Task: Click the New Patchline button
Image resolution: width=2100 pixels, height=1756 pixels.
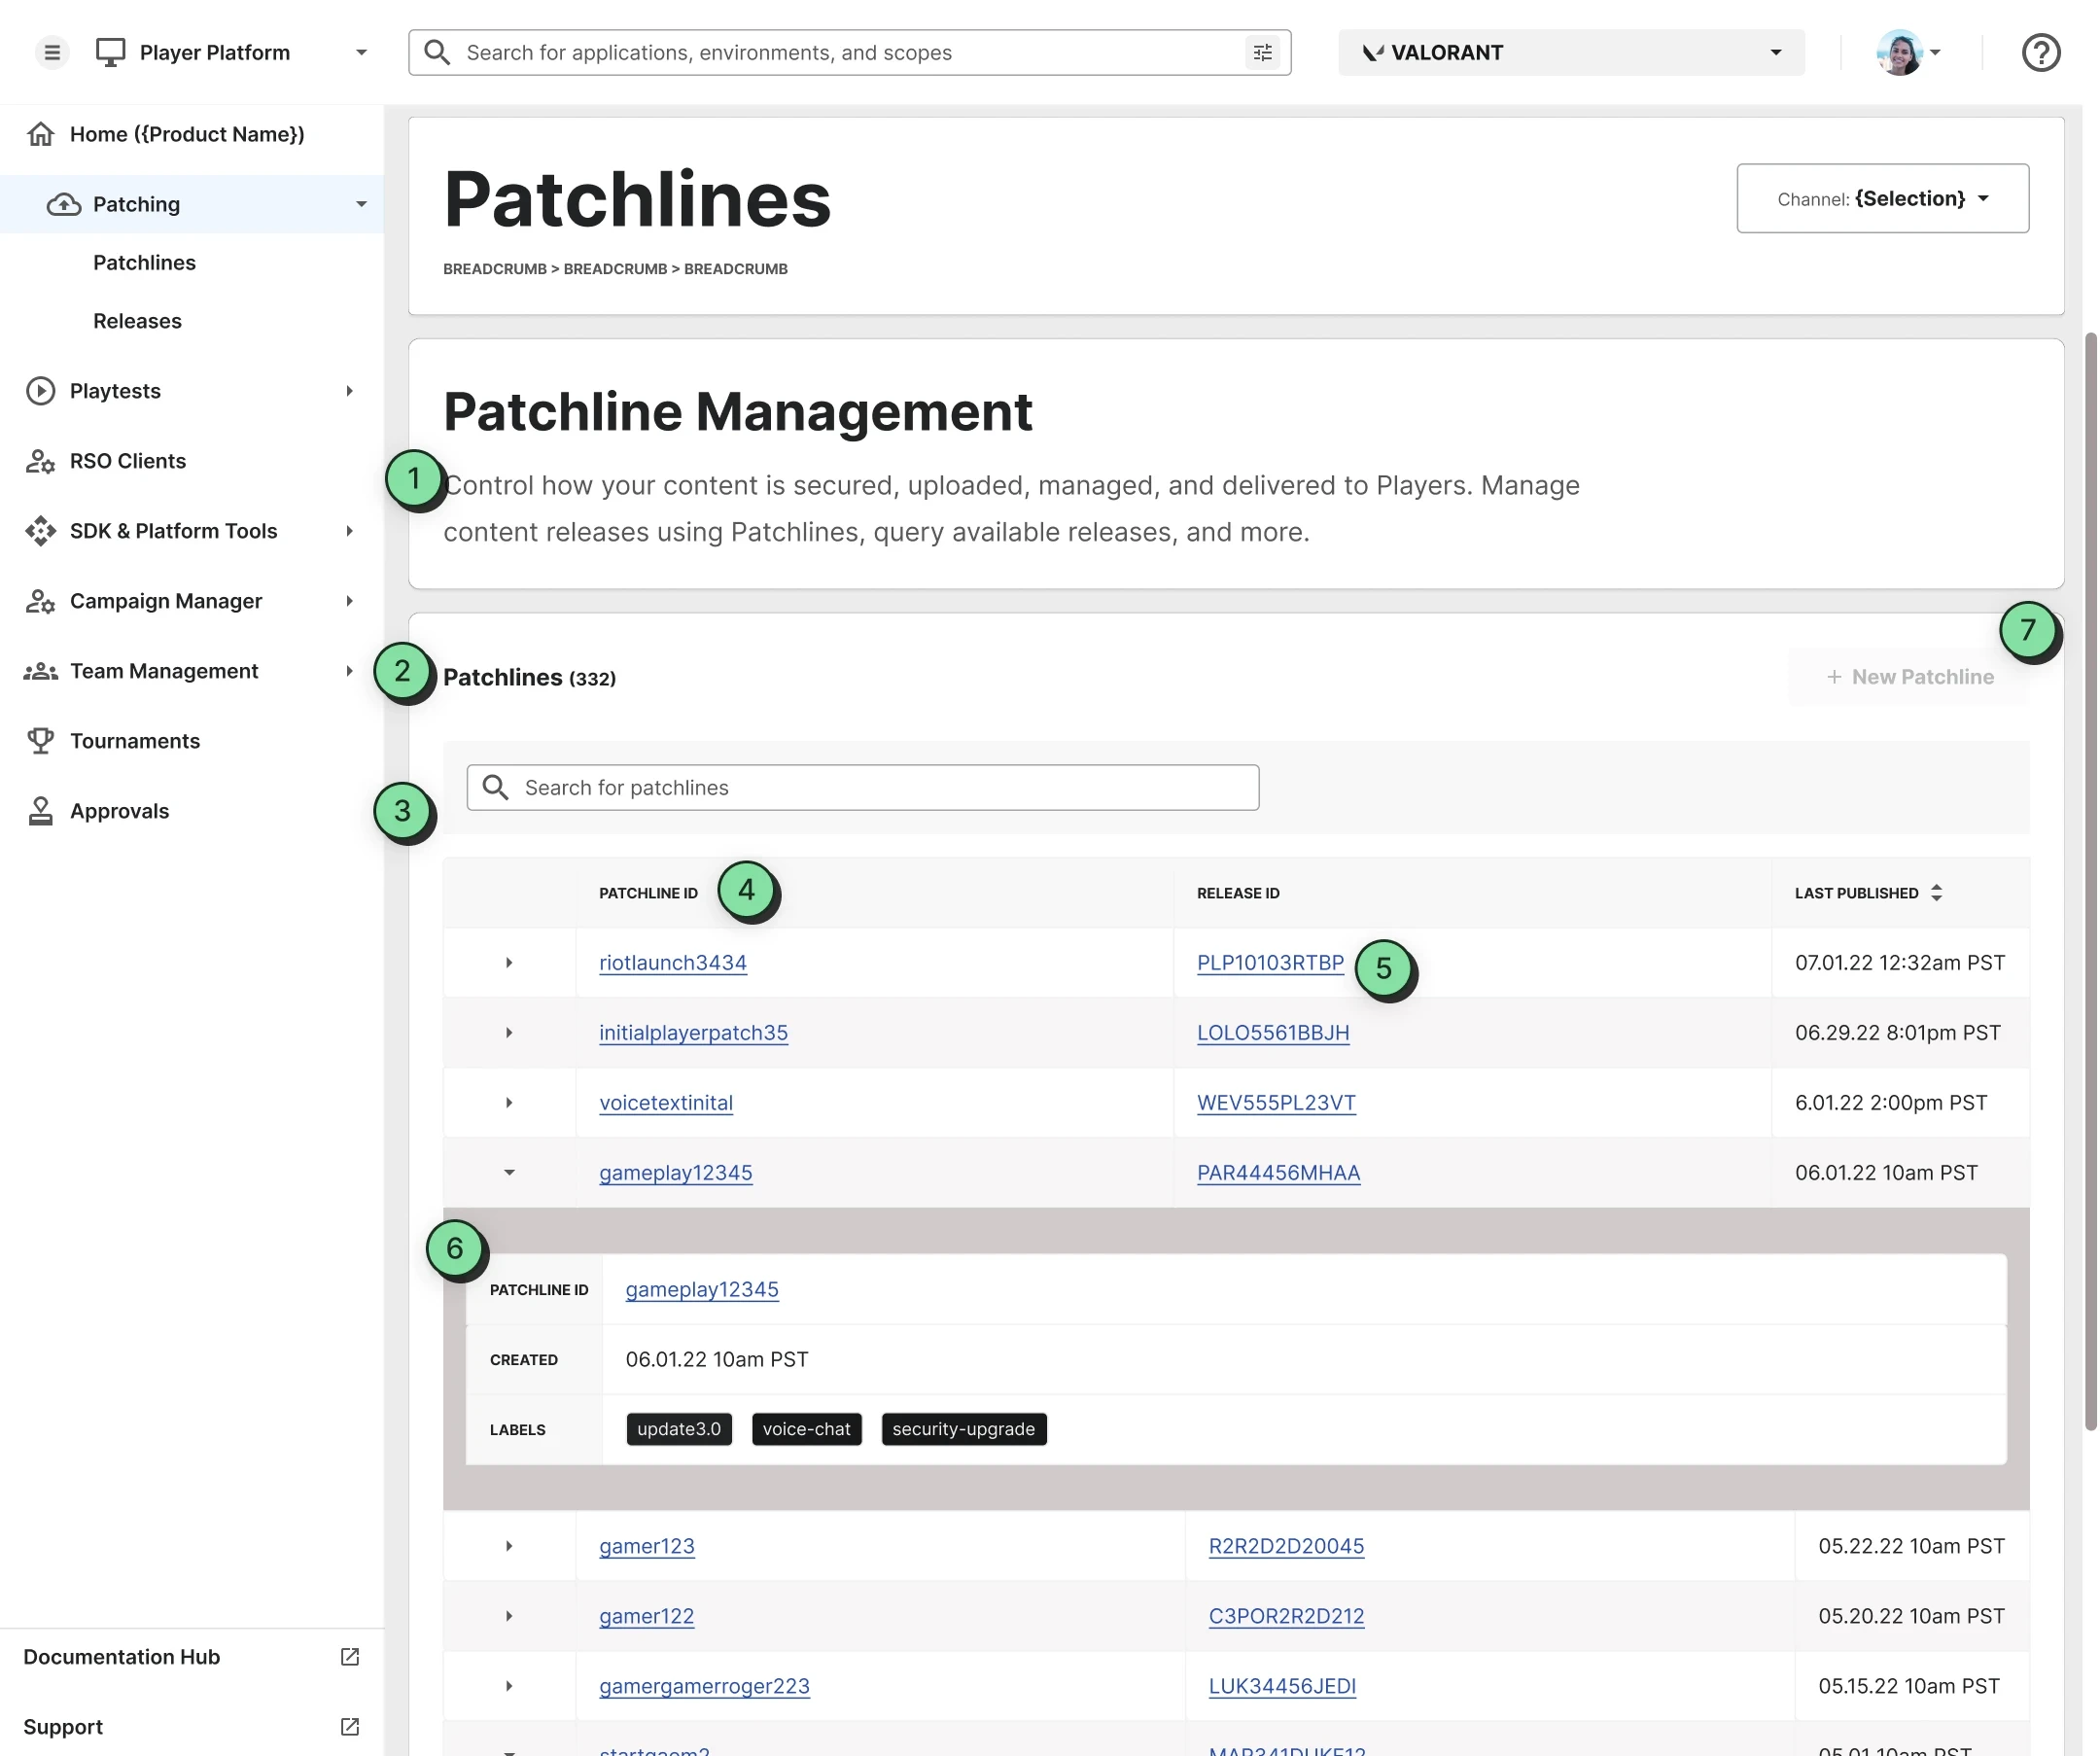Action: tap(1908, 677)
